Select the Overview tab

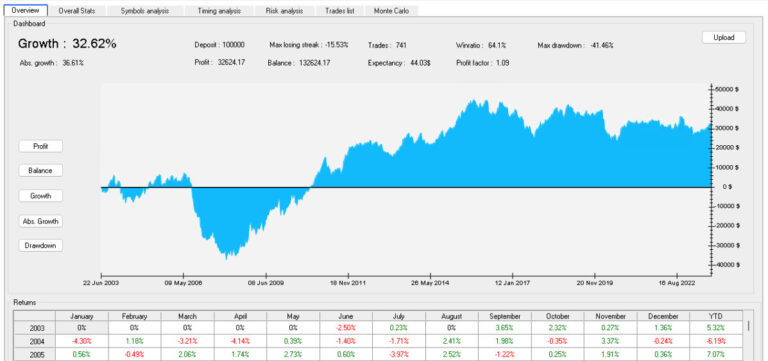pos(24,10)
